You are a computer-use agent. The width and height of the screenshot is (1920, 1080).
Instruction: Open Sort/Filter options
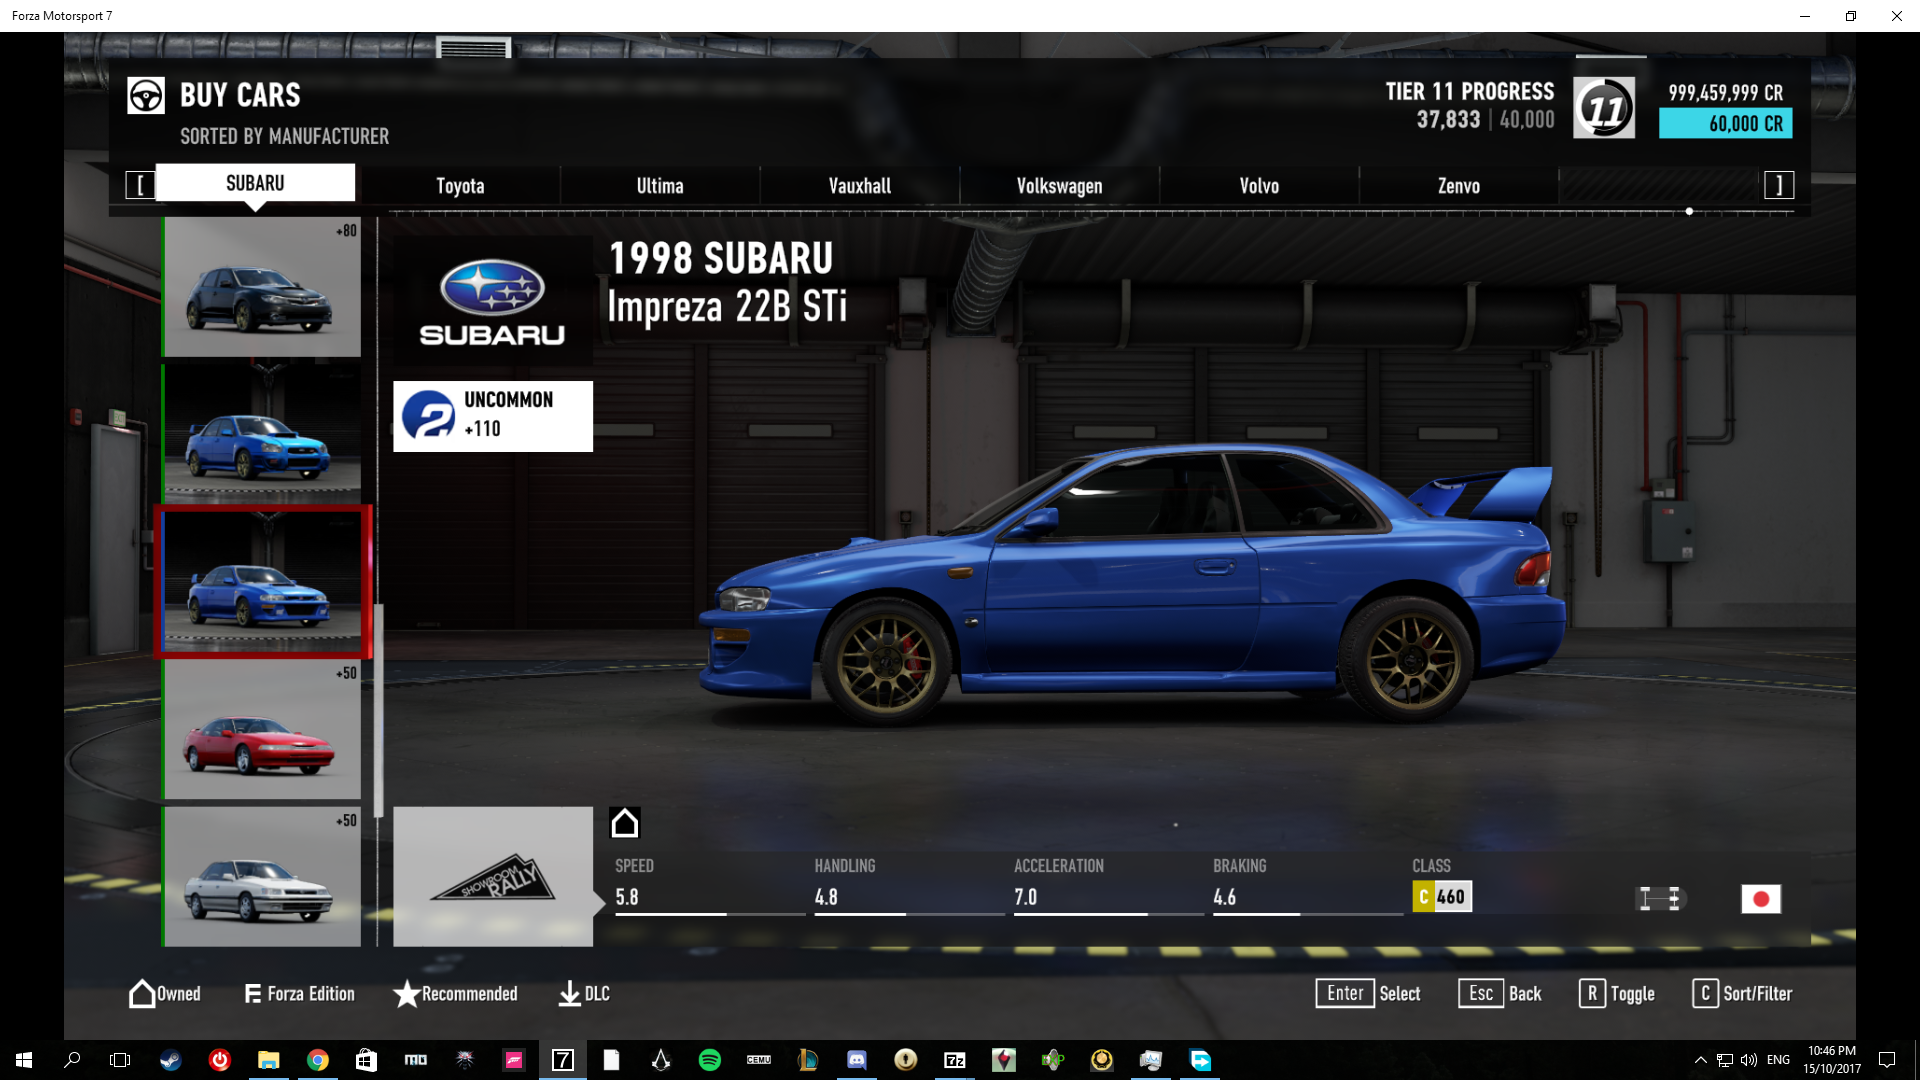tap(1742, 993)
